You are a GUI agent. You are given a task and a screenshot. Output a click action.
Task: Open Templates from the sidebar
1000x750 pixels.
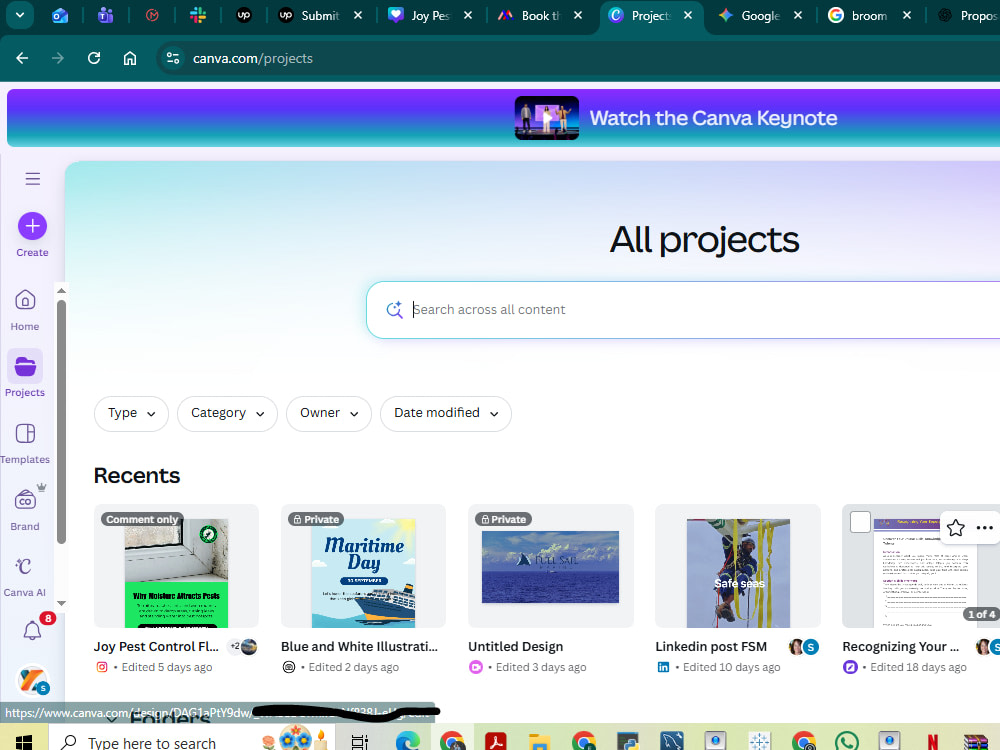[x=25, y=443]
